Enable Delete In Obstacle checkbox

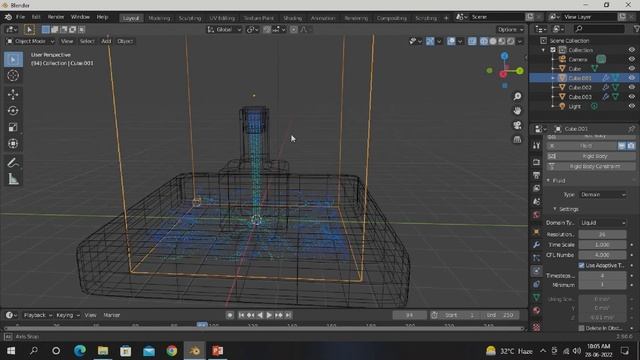(581, 328)
